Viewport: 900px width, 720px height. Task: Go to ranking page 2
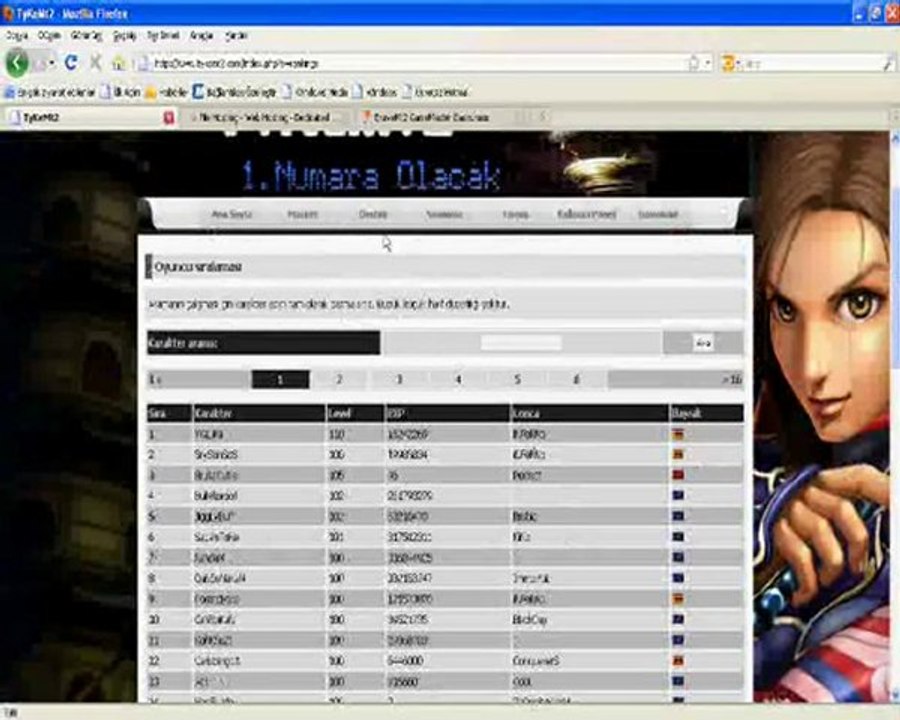click(339, 379)
